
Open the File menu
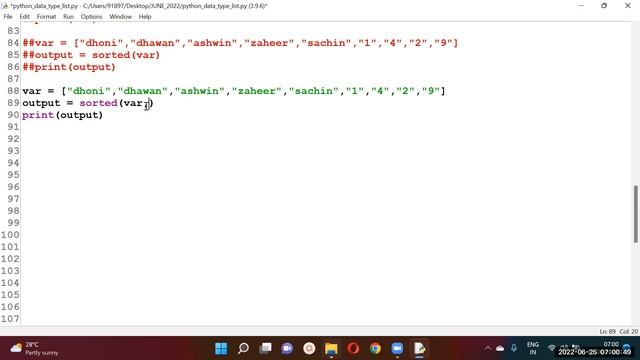point(8,17)
